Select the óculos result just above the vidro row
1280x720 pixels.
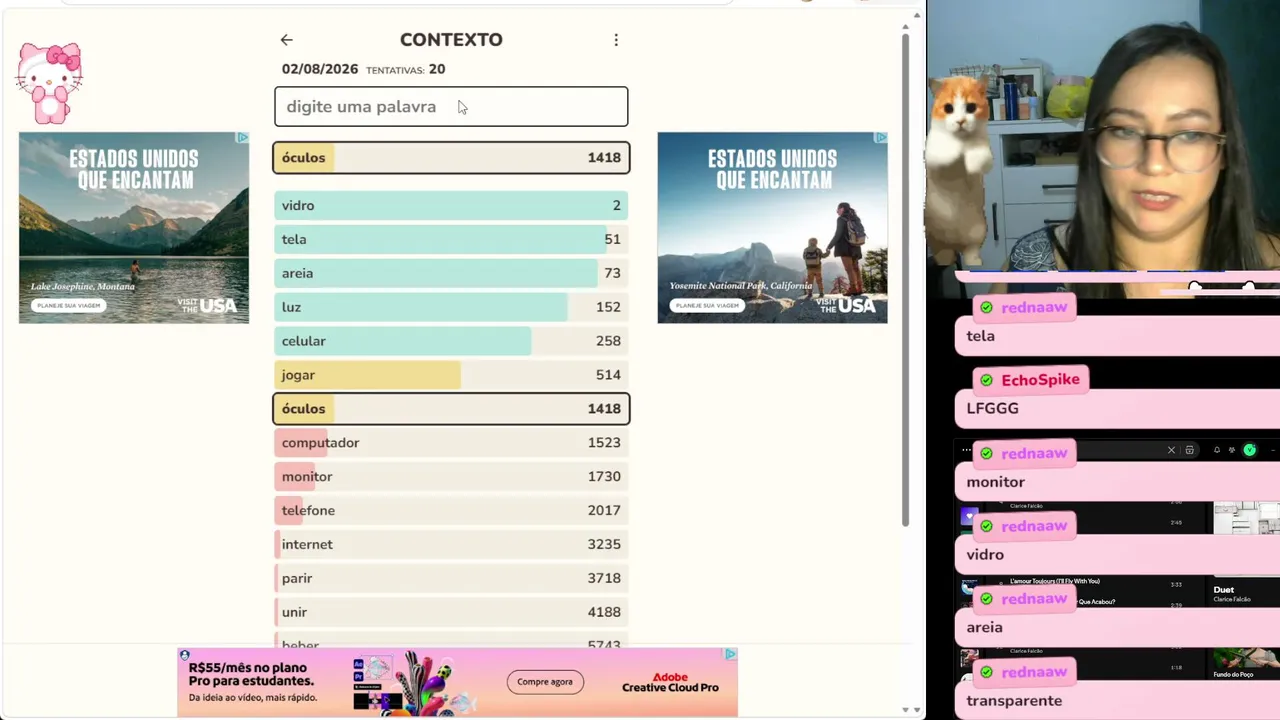pyautogui.click(x=451, y=158)
